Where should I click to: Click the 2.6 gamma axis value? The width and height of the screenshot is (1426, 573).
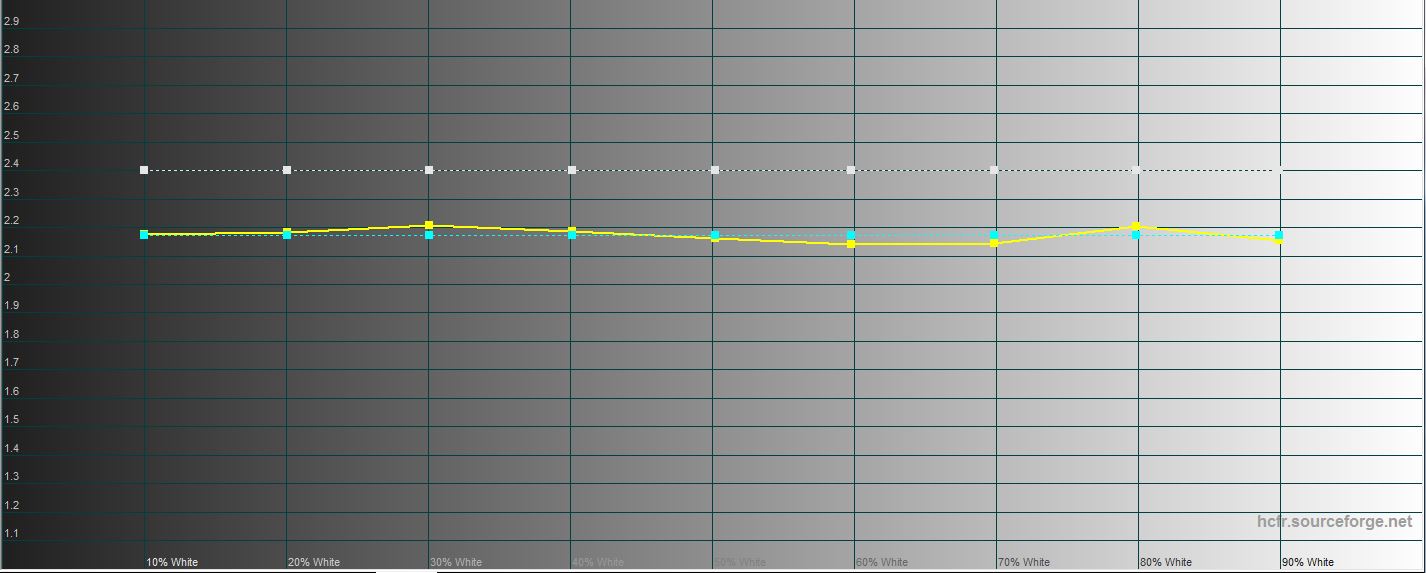tap(11, 106)
